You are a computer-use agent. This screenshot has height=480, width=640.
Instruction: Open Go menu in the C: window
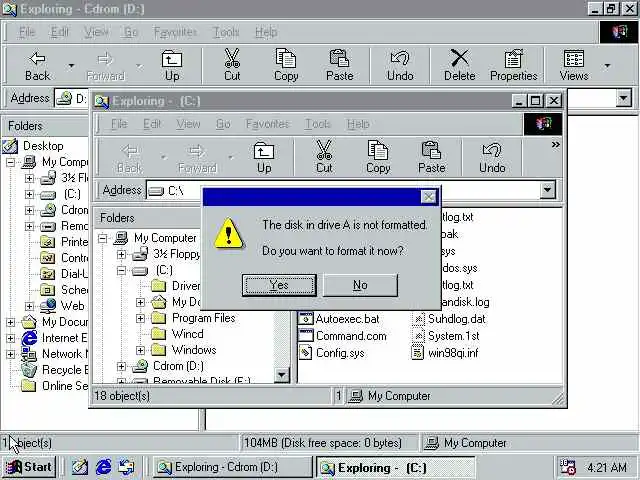pos(223,124)
